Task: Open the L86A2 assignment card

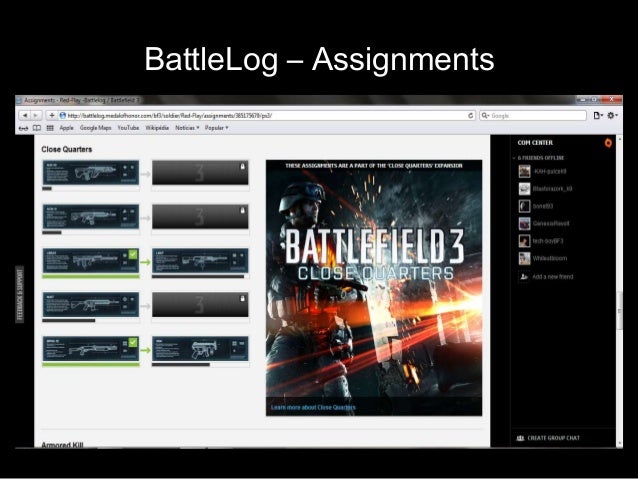Action: [x=91, y=261]
